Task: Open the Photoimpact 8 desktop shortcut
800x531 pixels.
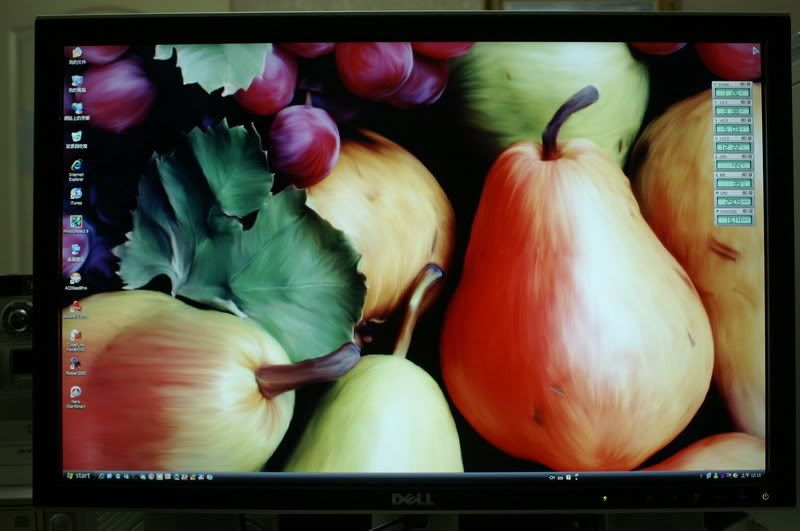Action: click(75, 221)
